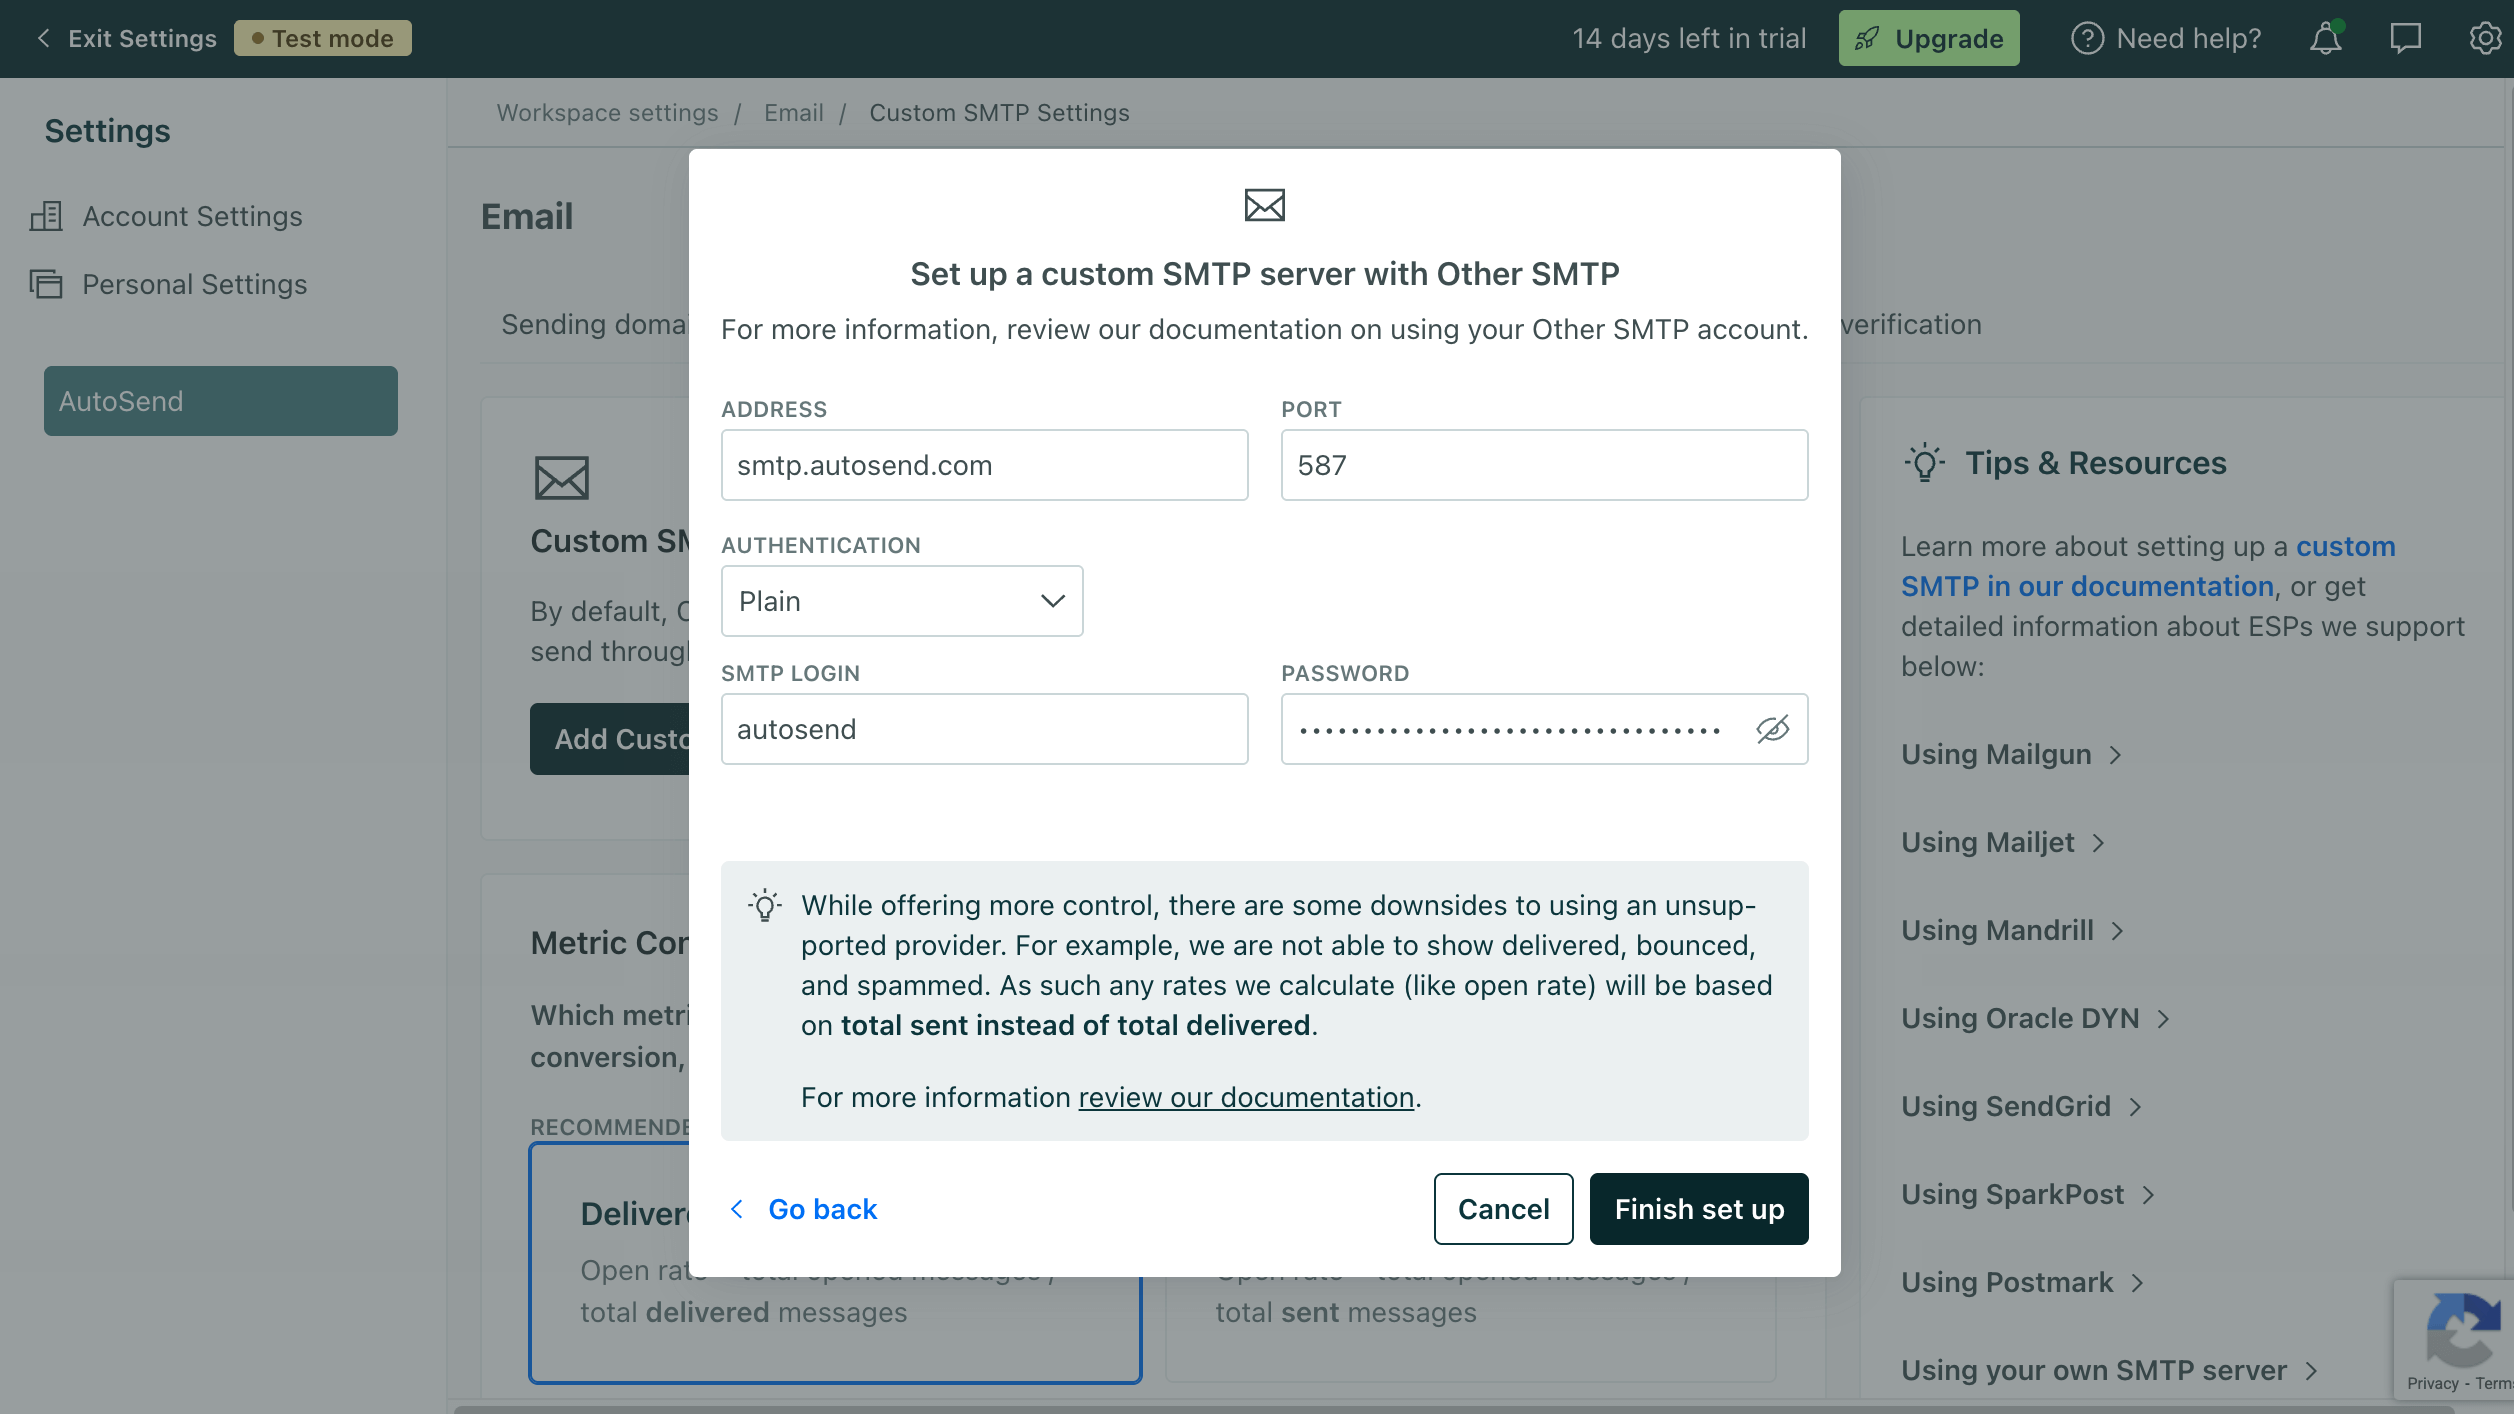The height and width of the screenshot is (1414, 2514).
Task: Click the settings gear icon
Action: (x=2484, y=39)
